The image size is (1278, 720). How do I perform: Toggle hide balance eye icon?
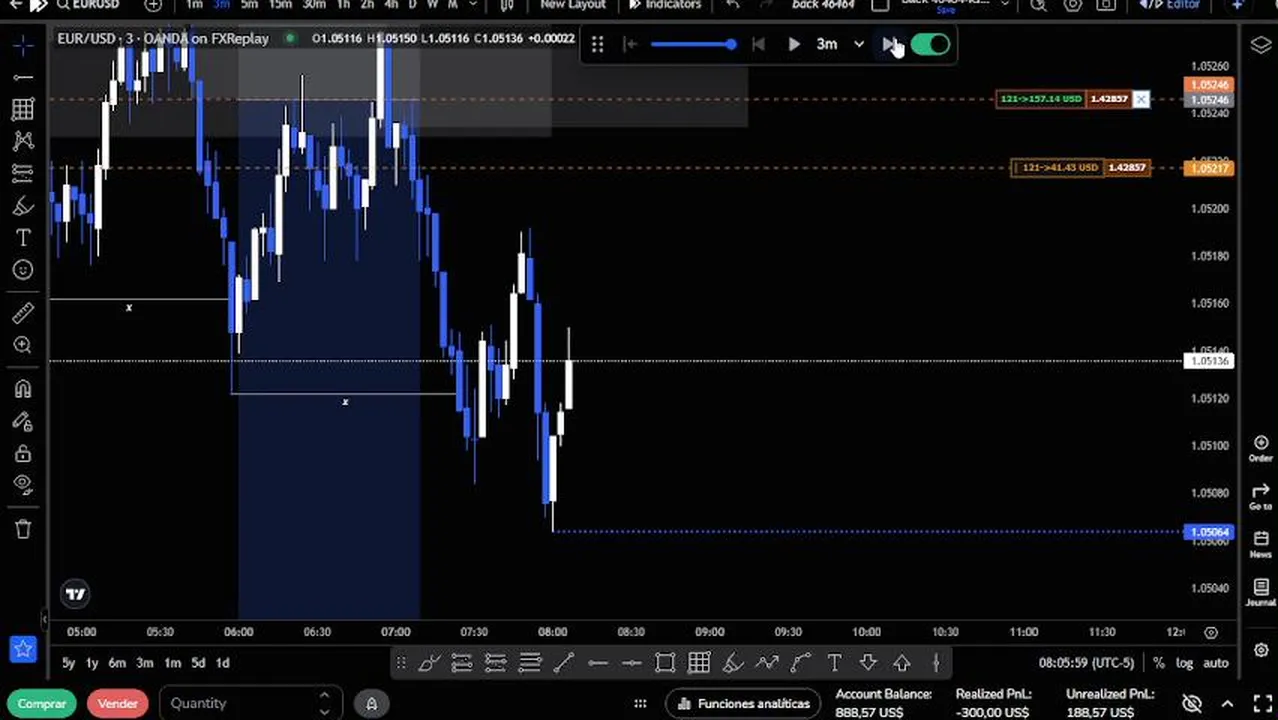tap(1192, 704)
